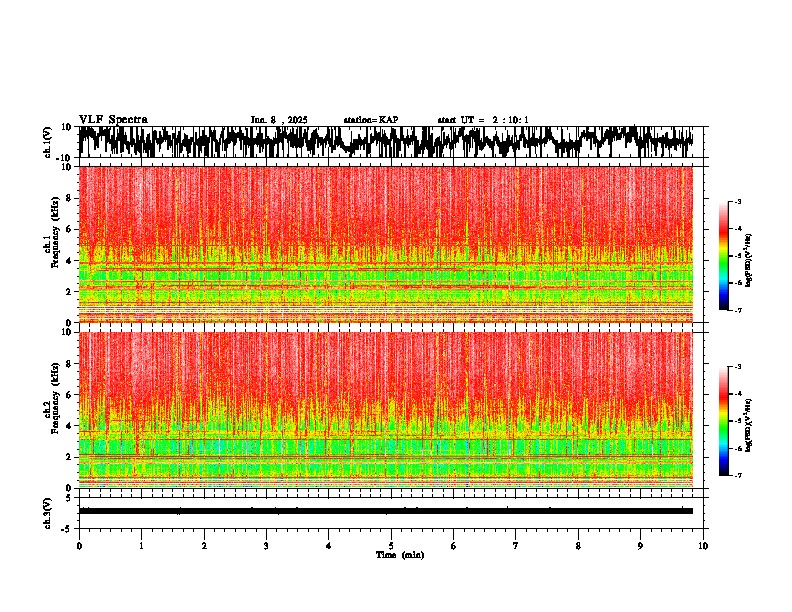Click time axis tick label "10" at right end

(703, 546)
